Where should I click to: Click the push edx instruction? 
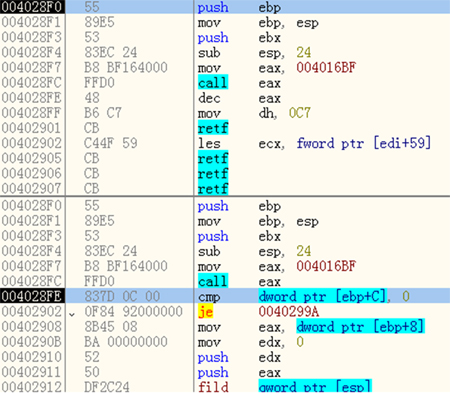239,357
